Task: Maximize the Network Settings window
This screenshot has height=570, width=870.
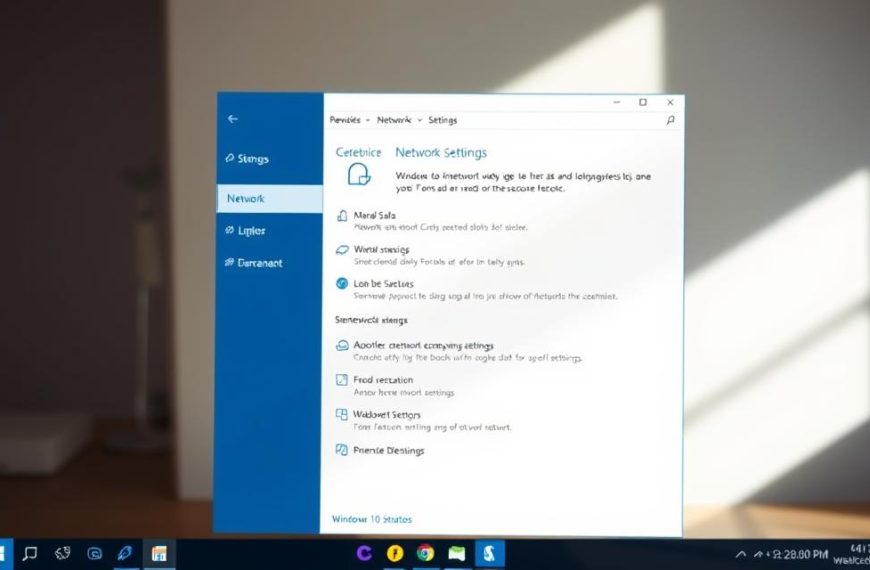Action: (643, 102)
